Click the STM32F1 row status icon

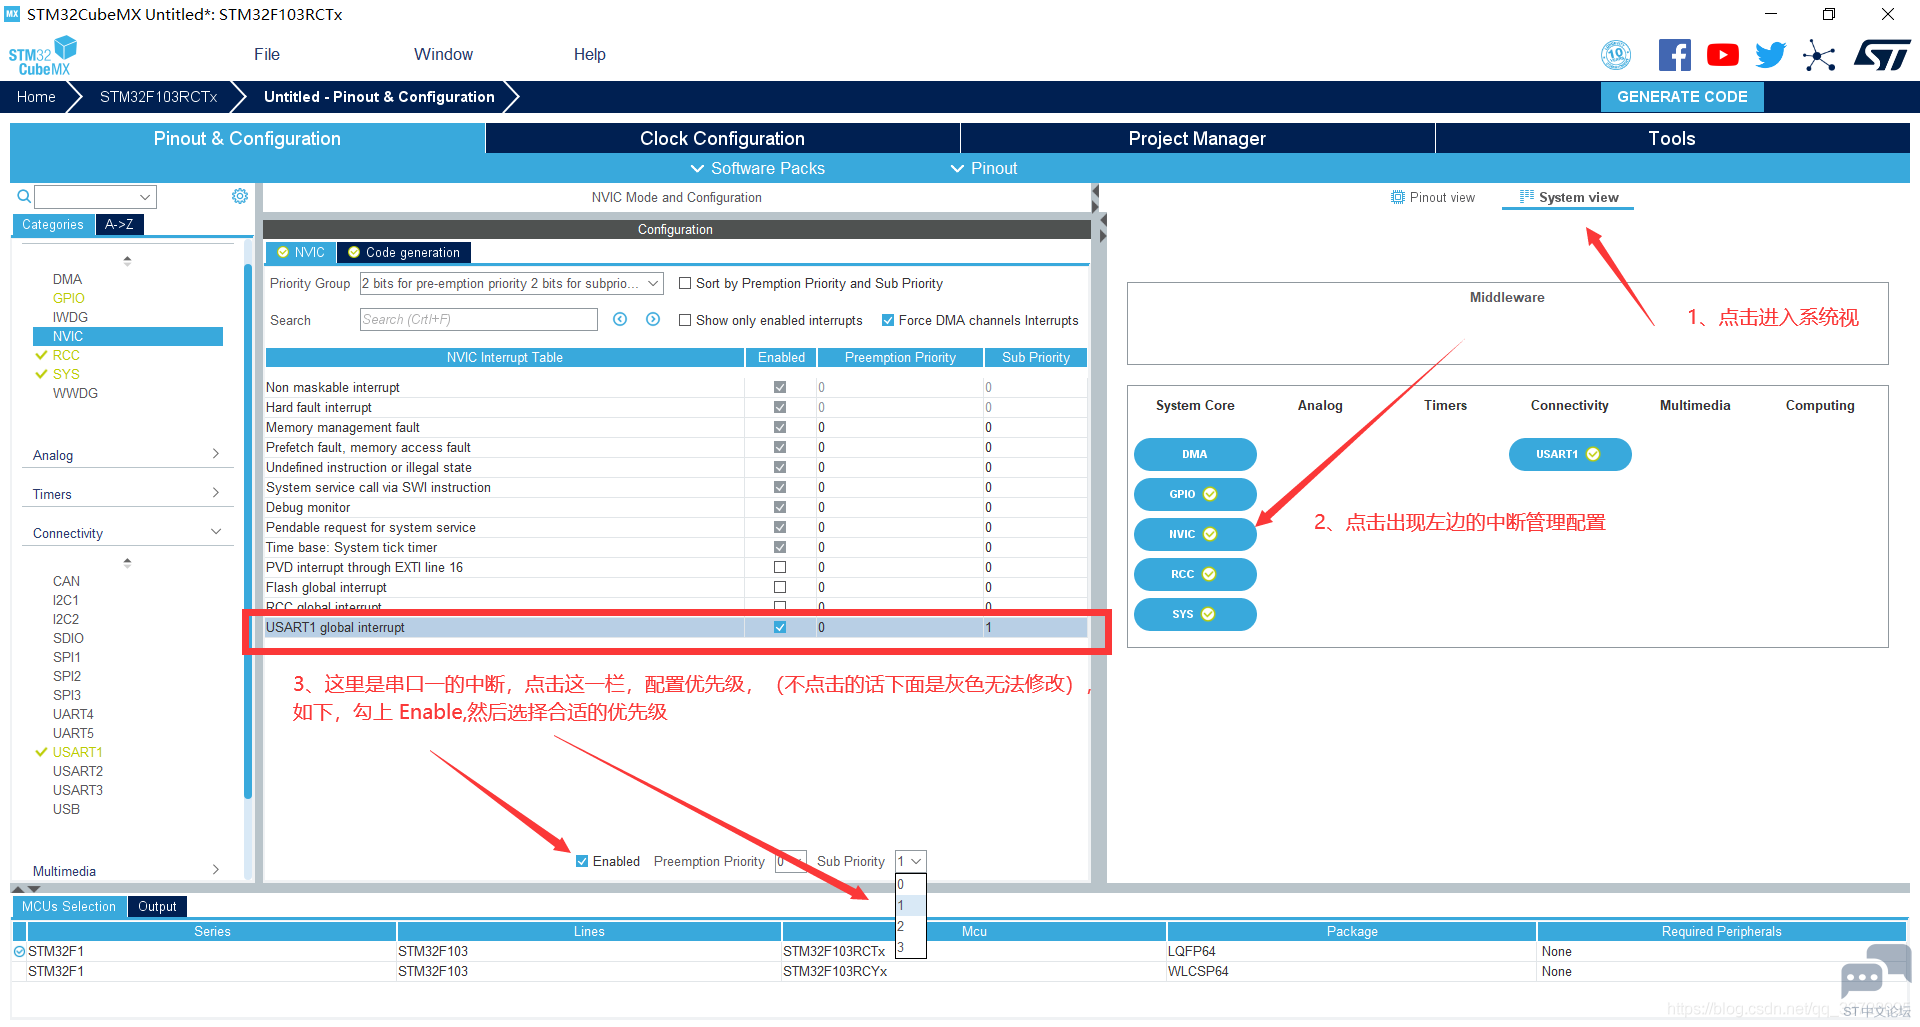pyautogui.click(x=19, y=952)
